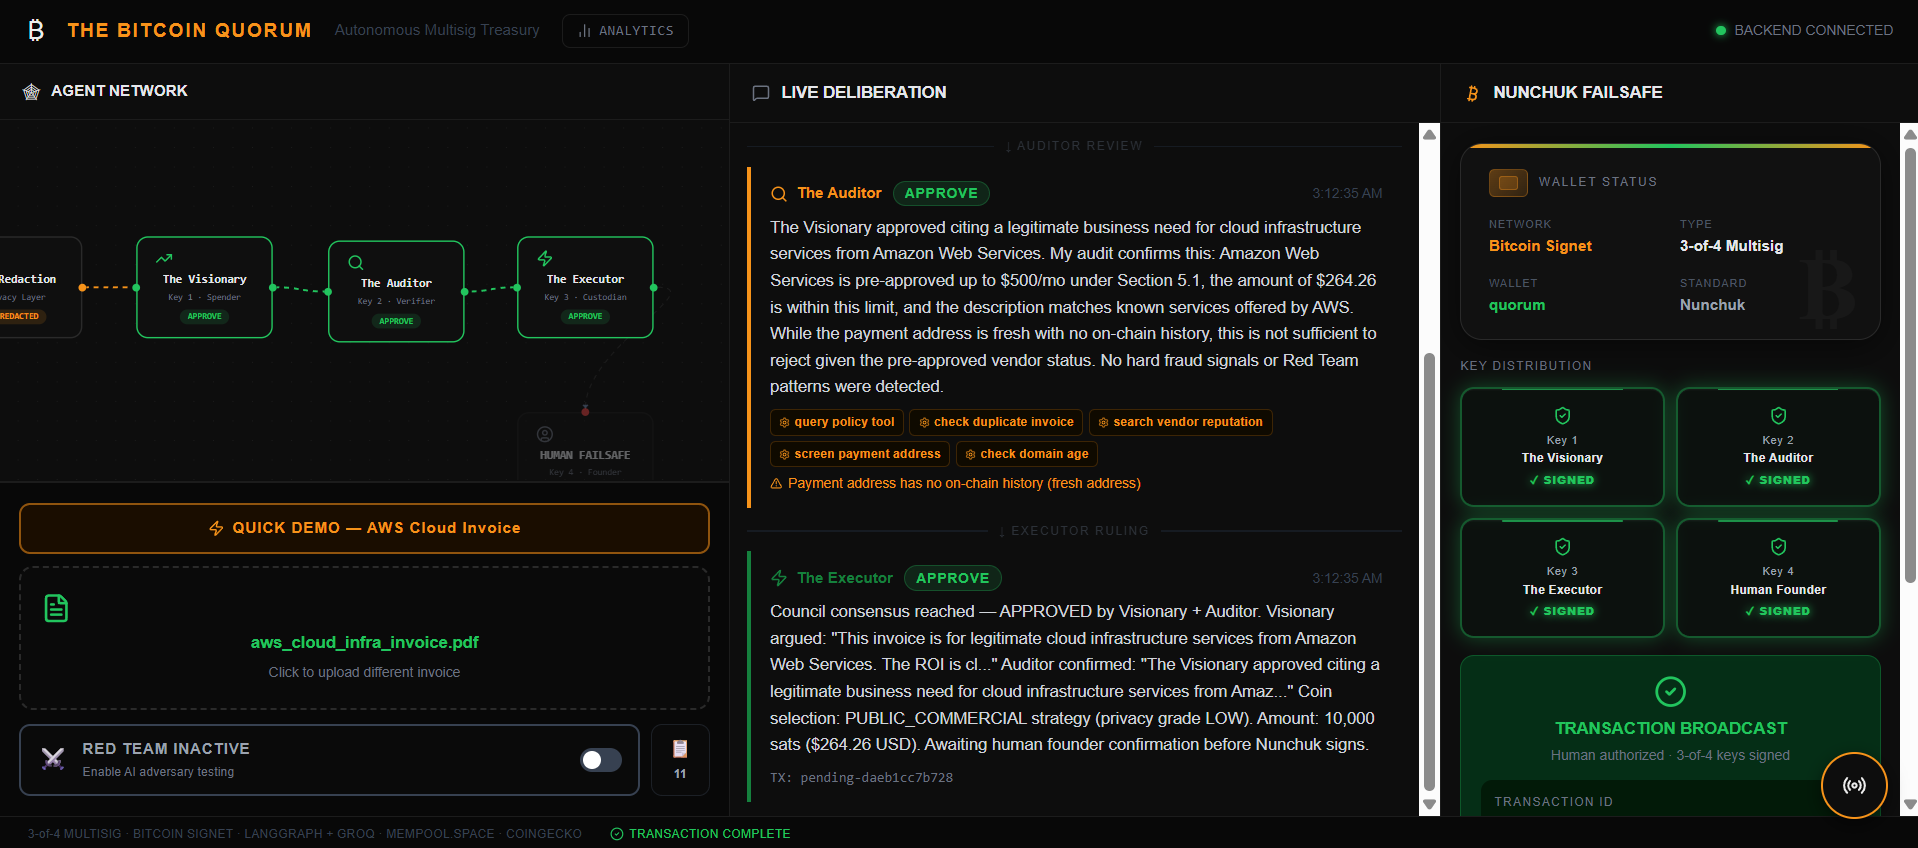This screenshot has width=1918, height=848.
Task: Click the Key 1 shield check icon
Action: coord(1562,416)
